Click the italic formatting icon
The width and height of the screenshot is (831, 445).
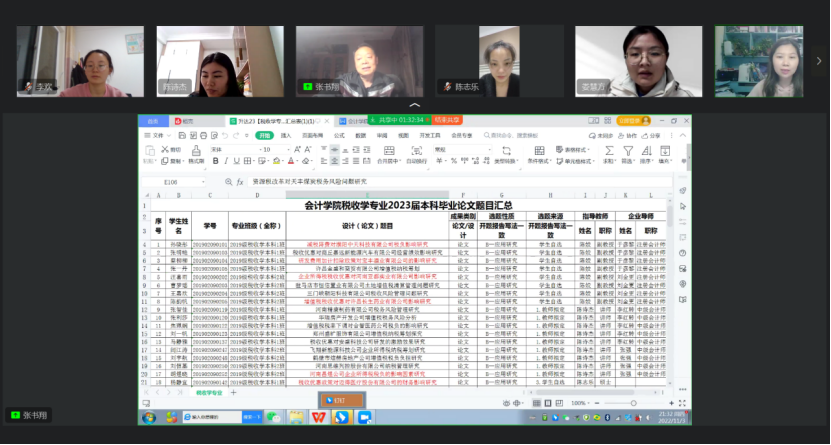click(x=226, y=161)
